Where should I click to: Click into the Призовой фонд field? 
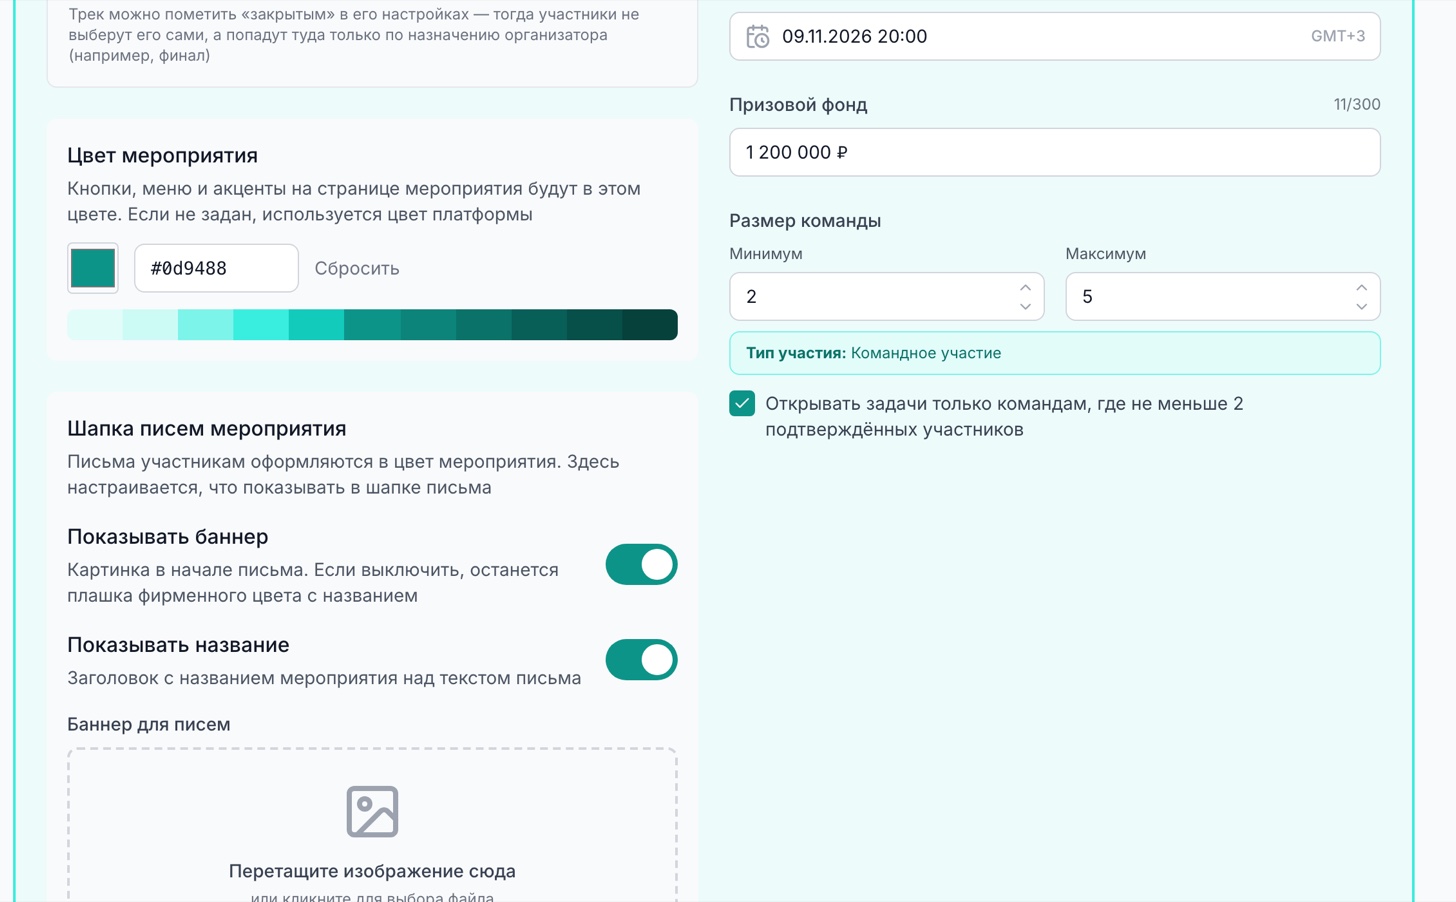pos(1055,152)
